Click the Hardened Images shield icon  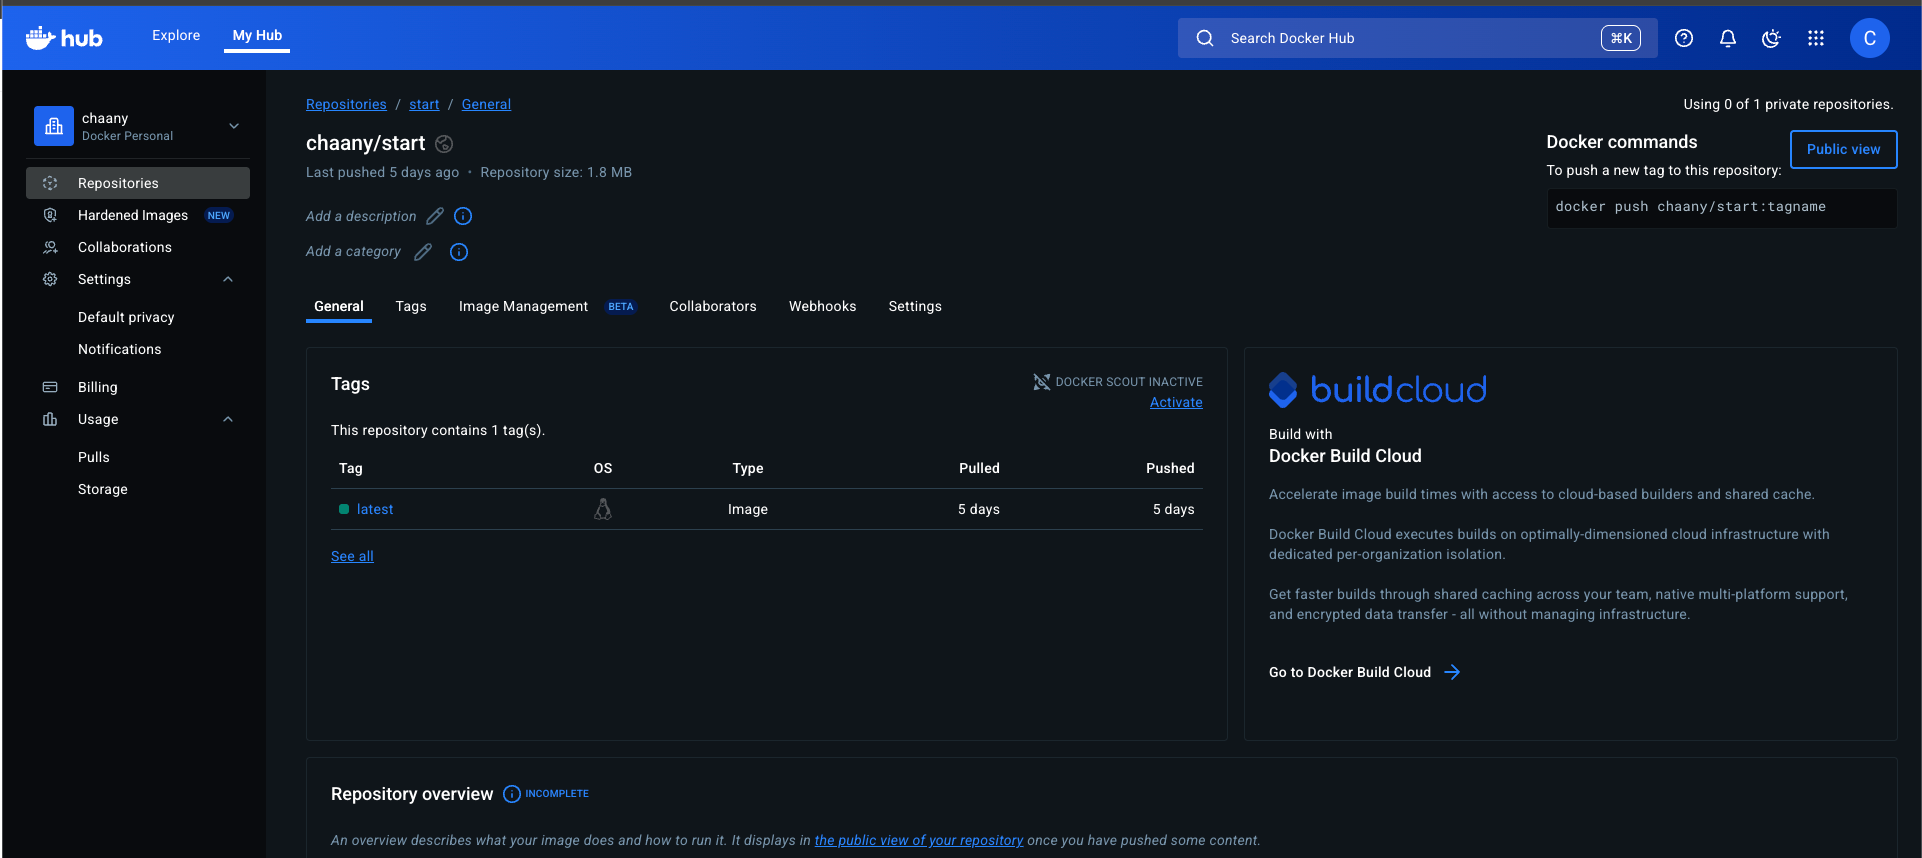pos(50,215)
